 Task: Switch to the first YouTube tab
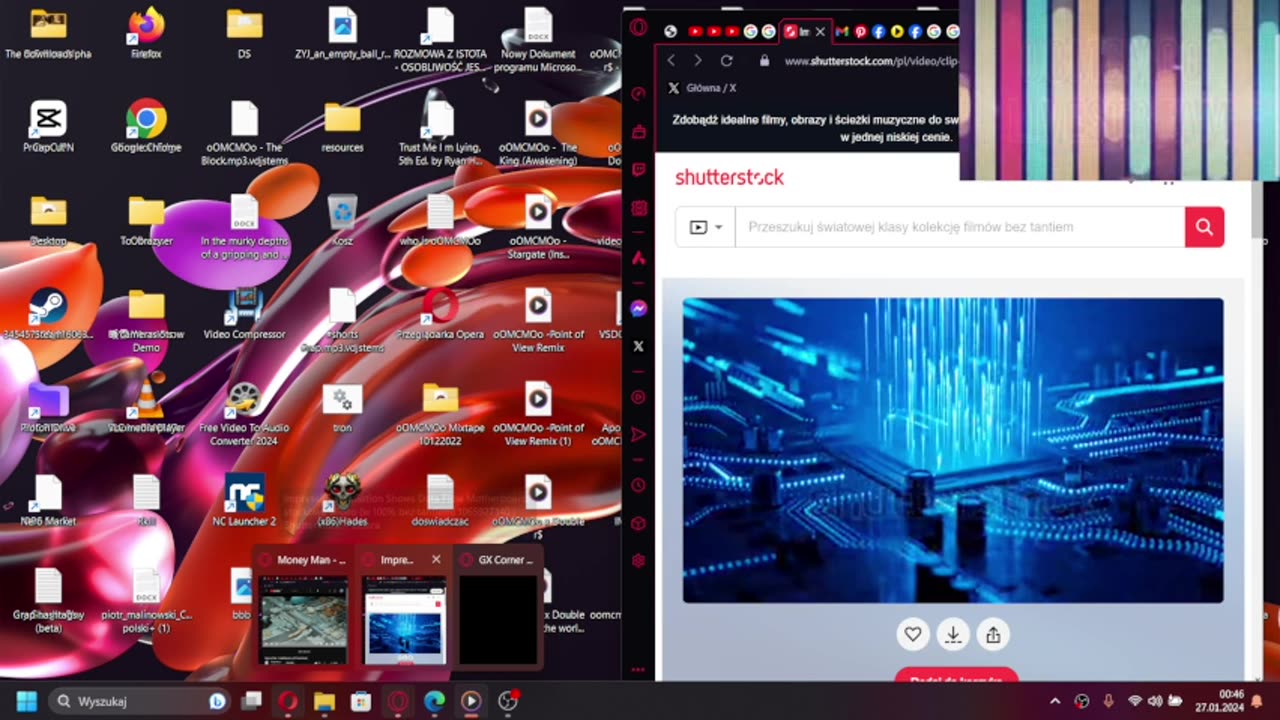695,32
